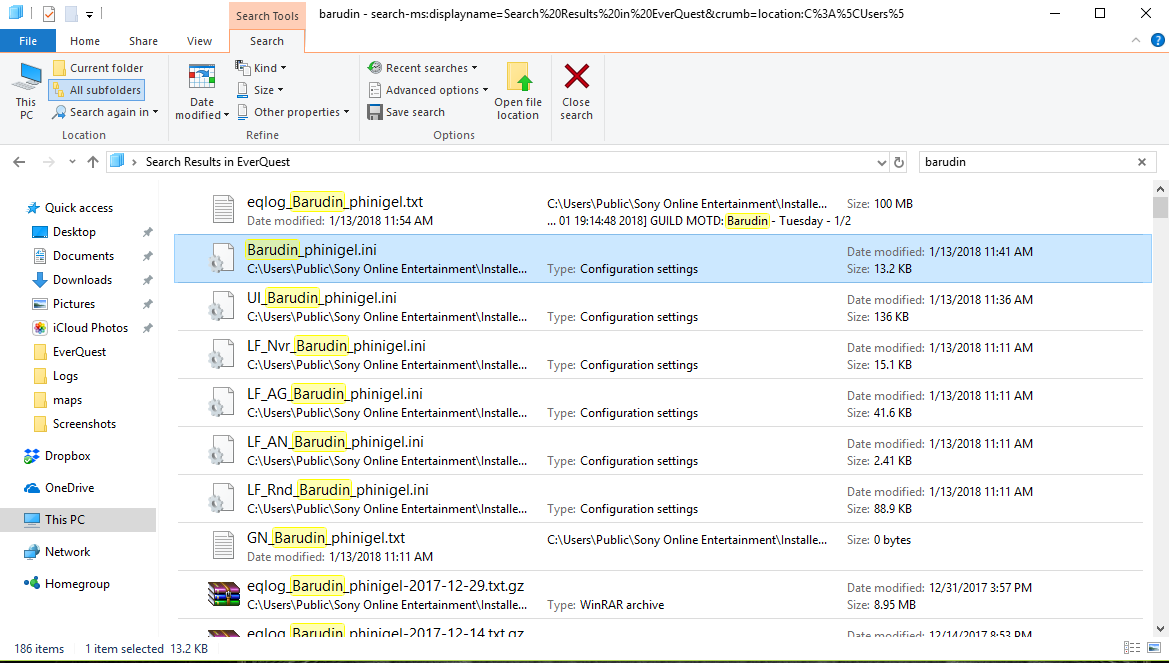Click Save search button

(x=406, y=112)
